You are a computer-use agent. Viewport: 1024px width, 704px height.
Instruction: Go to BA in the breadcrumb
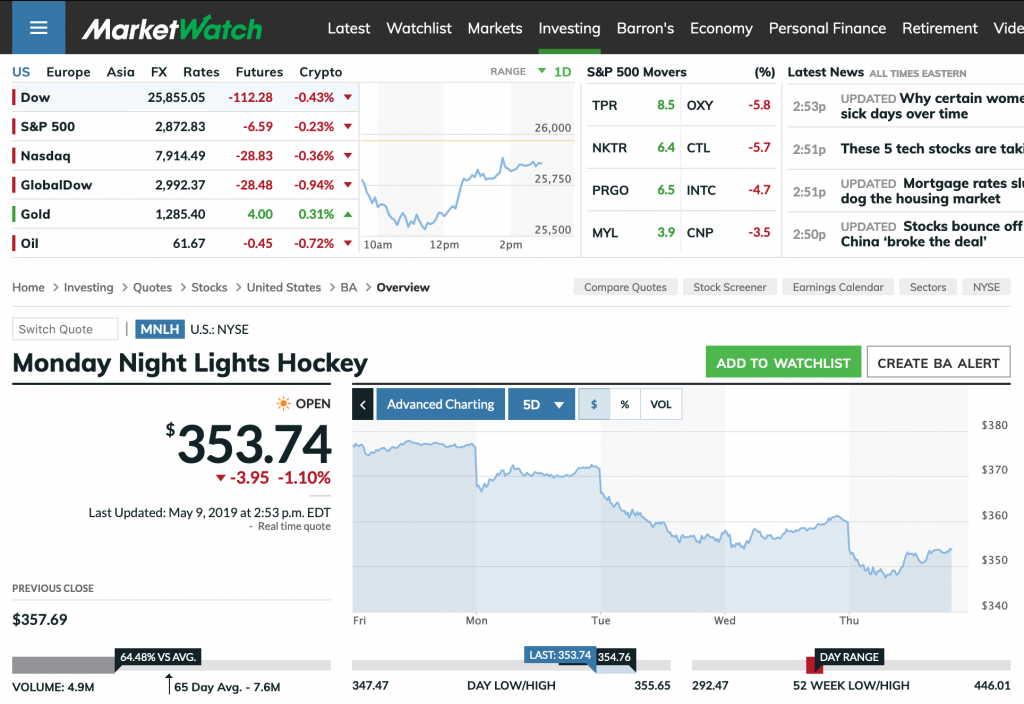pos(349,287)
